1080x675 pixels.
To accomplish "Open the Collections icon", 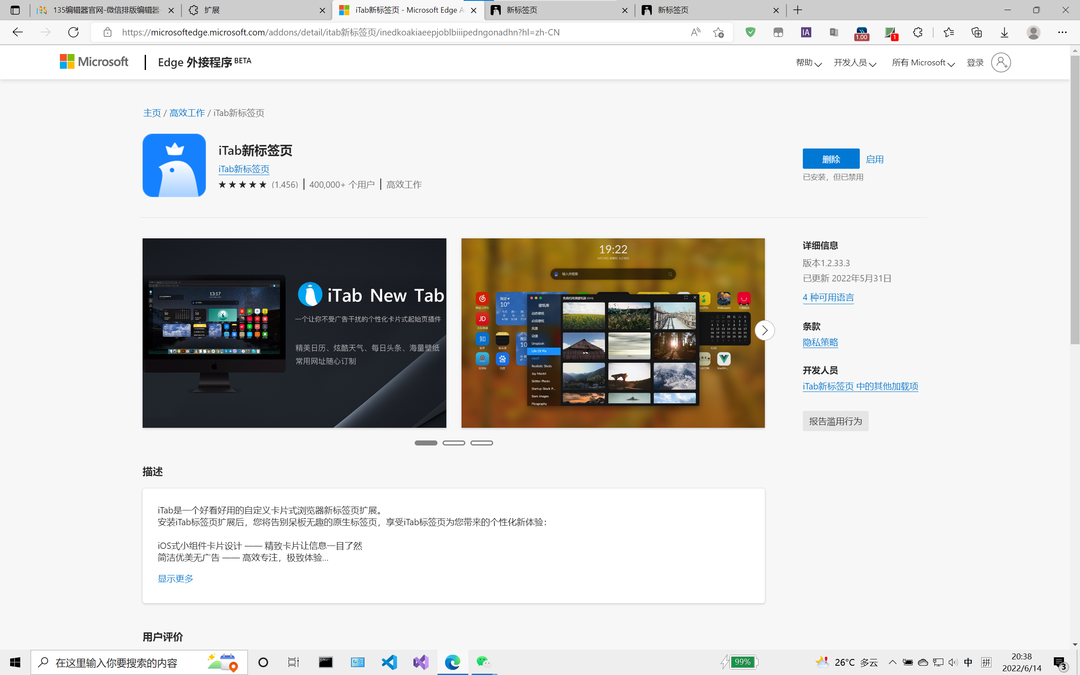I will point(976,32).
